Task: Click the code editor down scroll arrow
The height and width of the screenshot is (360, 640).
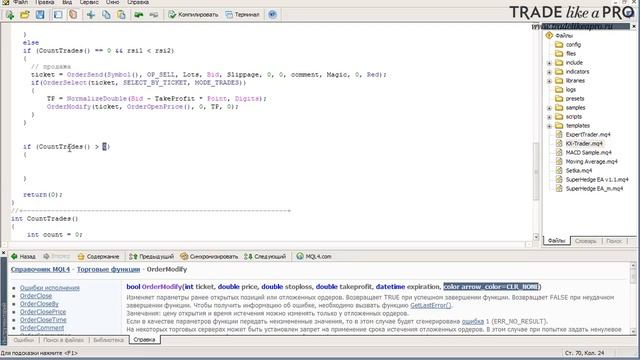Action: pos(536,237)
